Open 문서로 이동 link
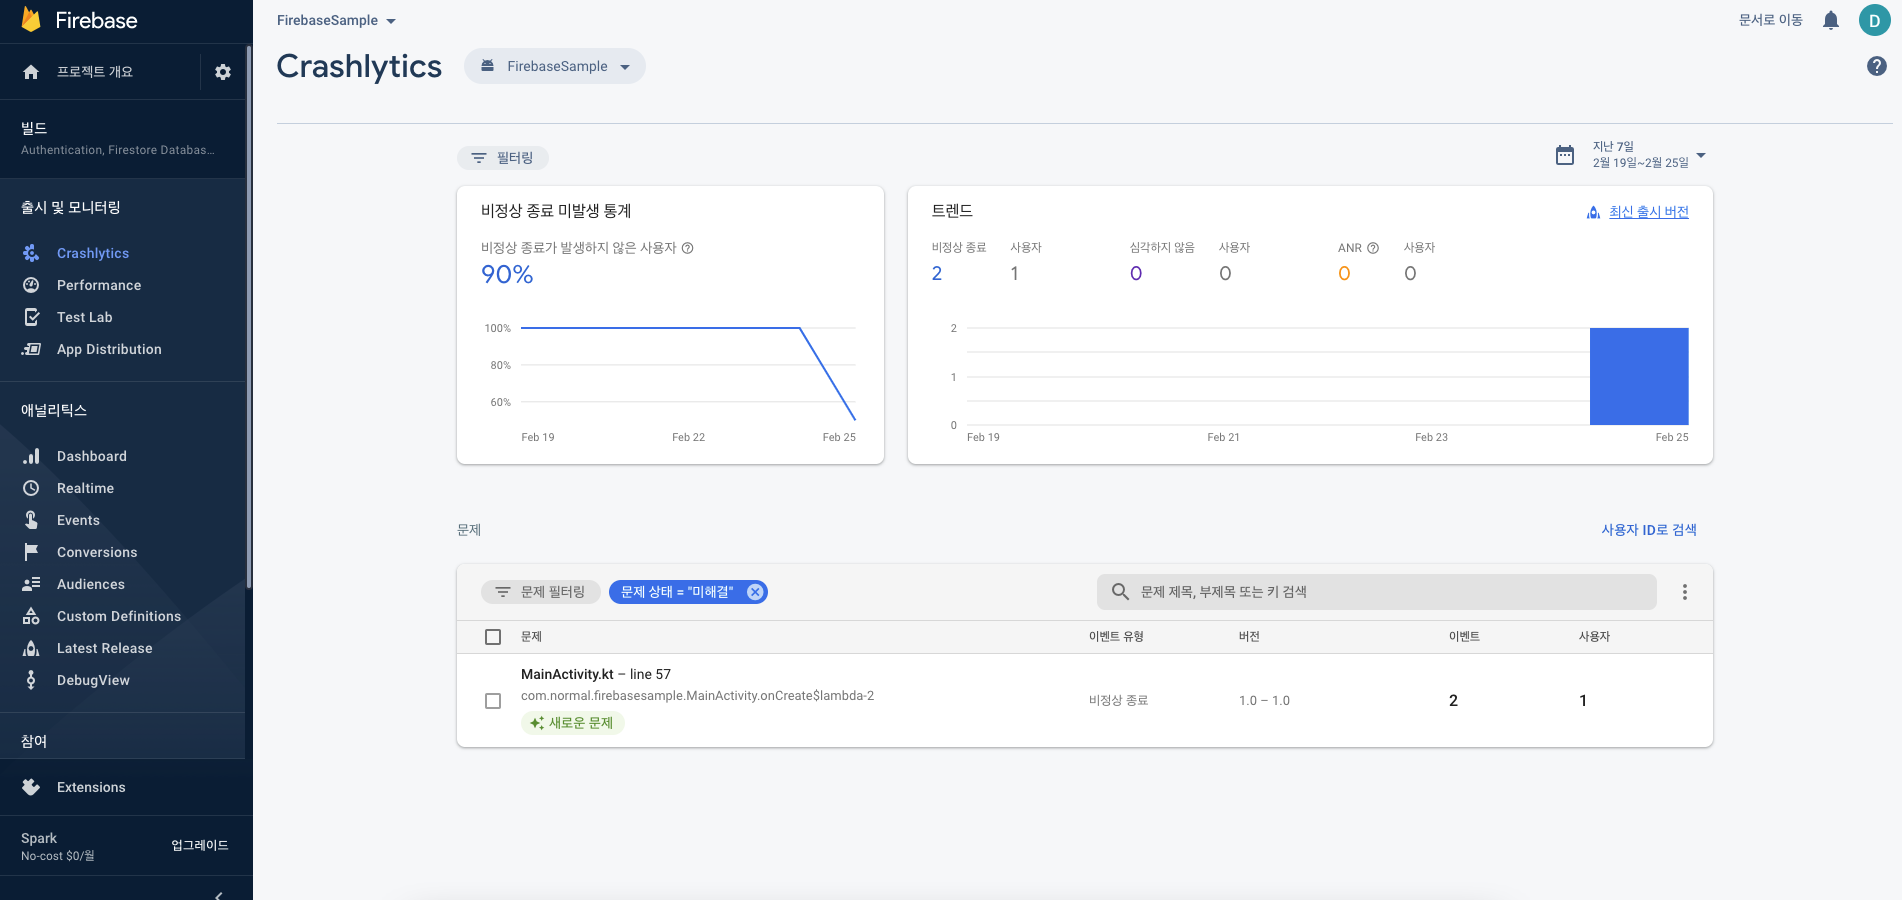This screenshot has width=1902, height=900. tap(1770, 20)
